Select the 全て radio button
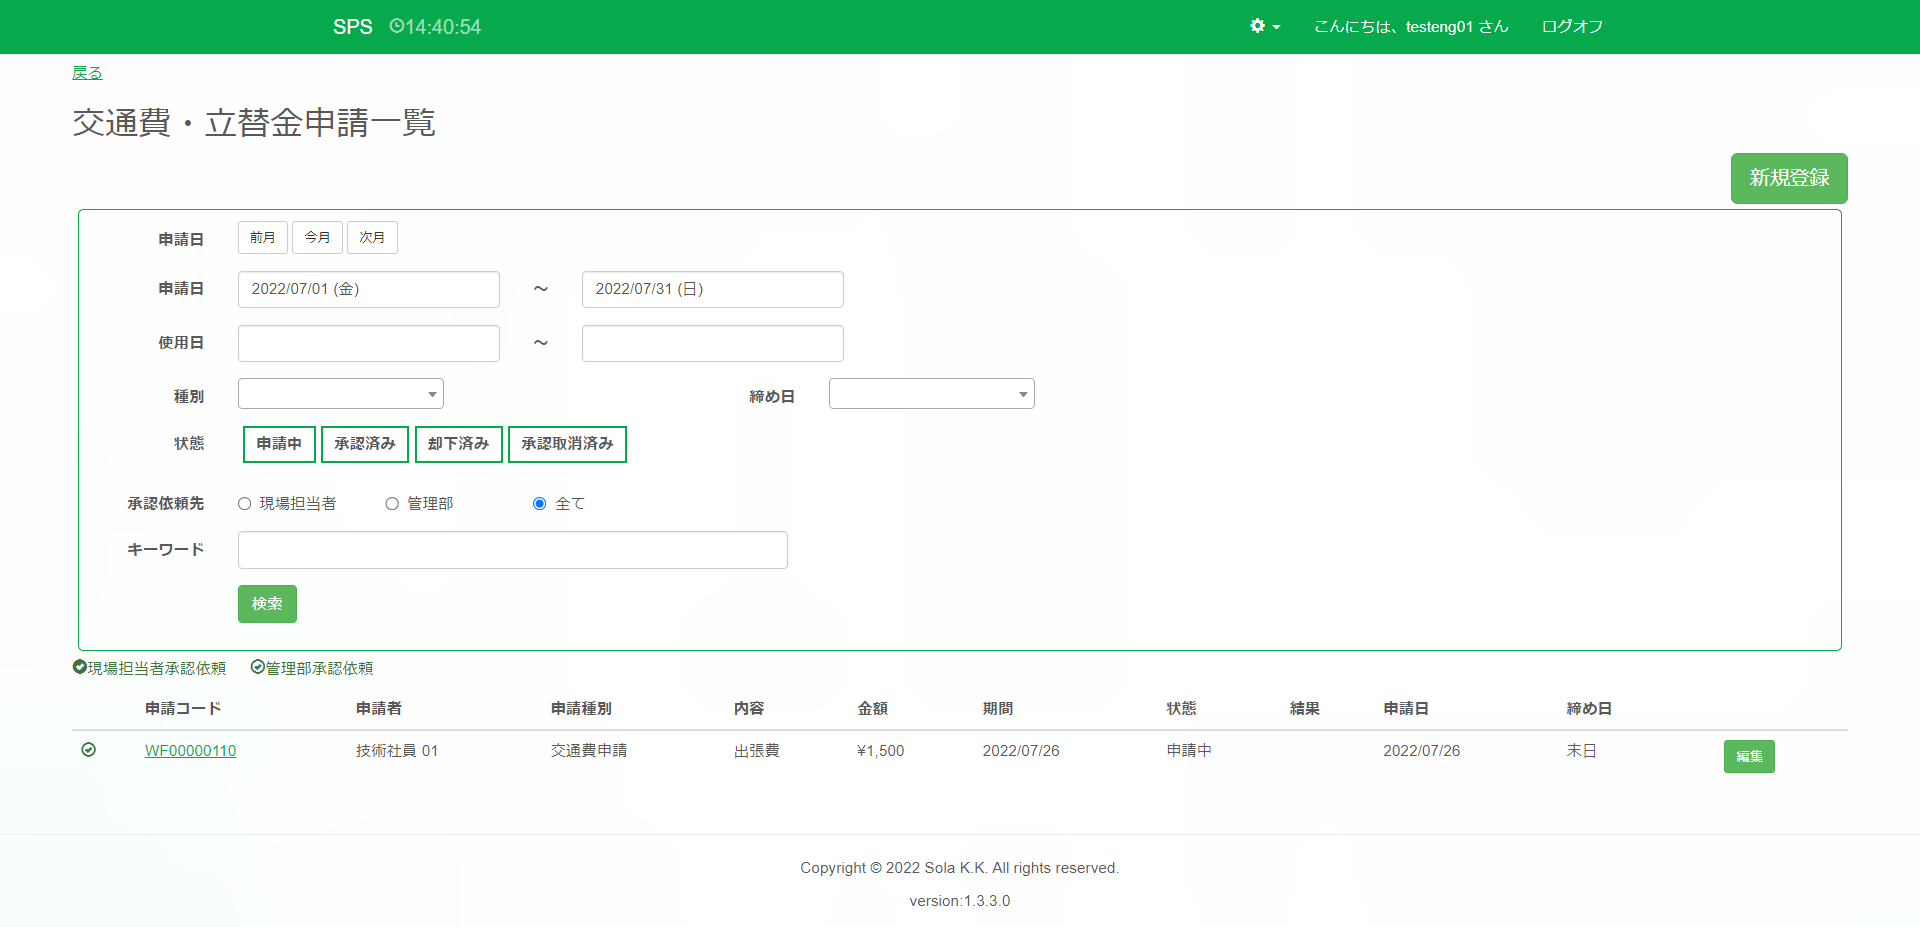The image size is (1920, 927). pyautogui.click(x=540, y=504)
